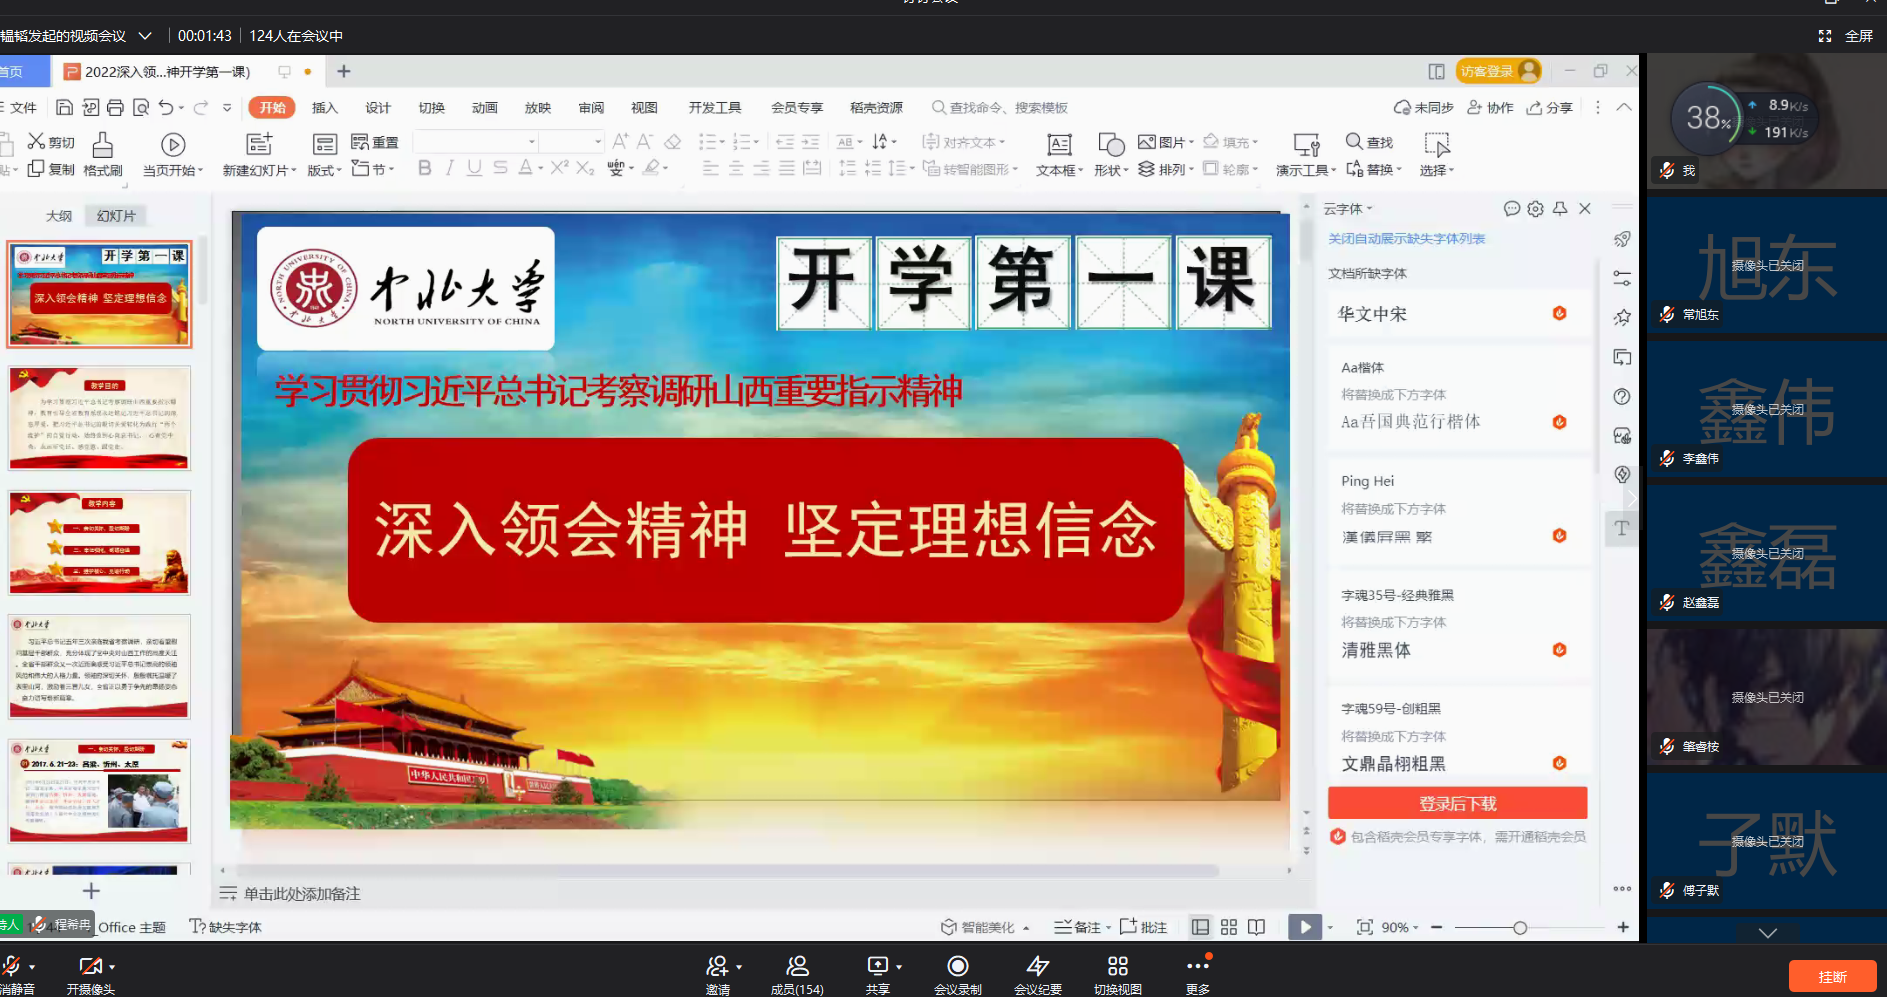
Task: Click the red 登录后下载 button
Action: [x=1457, y=804]
